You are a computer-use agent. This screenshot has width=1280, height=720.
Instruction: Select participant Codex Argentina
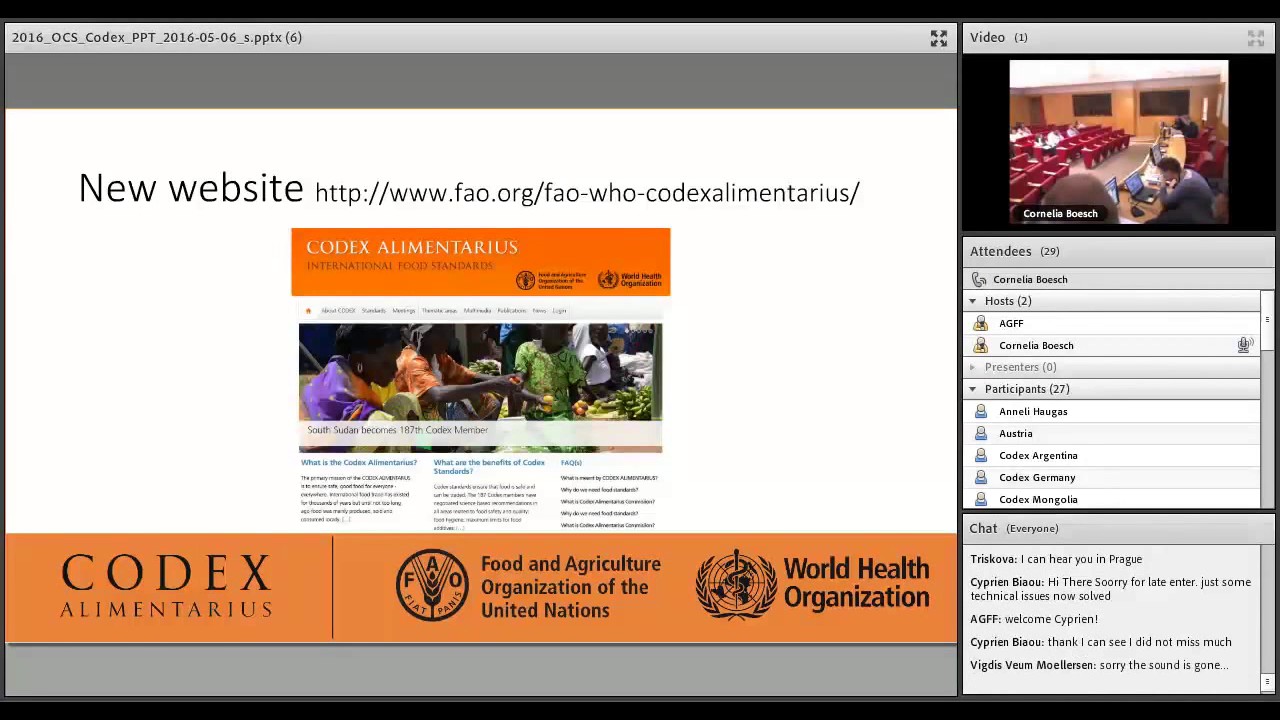1111,455
